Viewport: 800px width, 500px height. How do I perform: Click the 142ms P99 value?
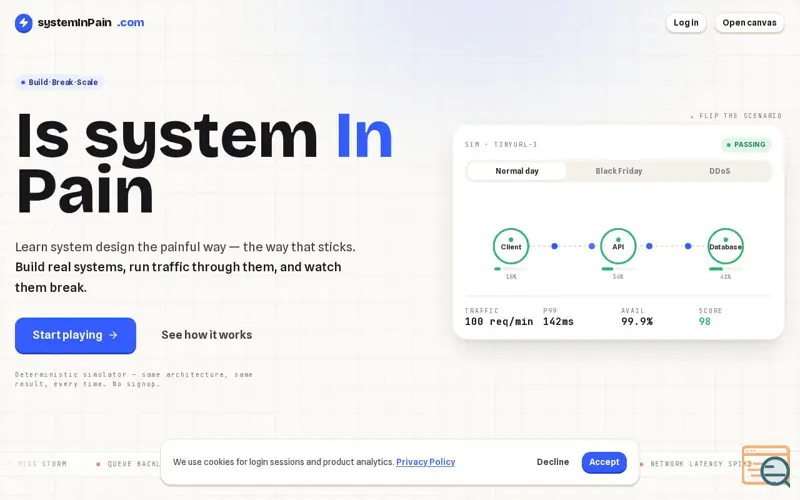click(x=558, y=321)
